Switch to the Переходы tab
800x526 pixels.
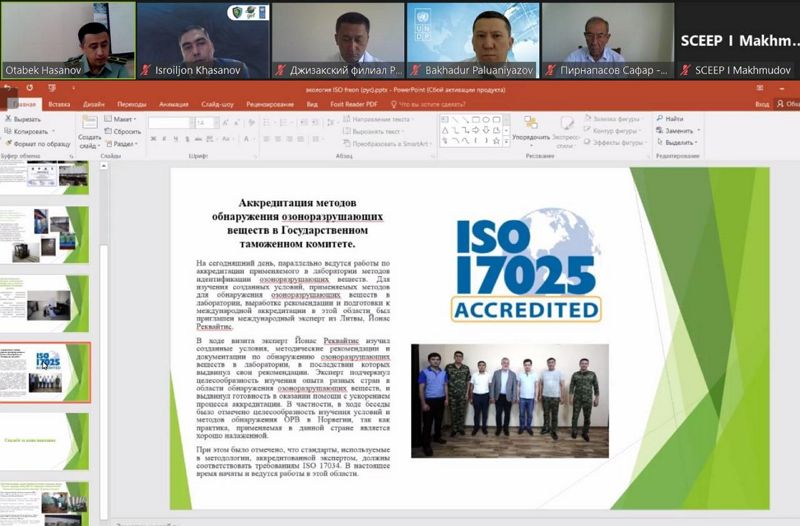tap(132, 104)
